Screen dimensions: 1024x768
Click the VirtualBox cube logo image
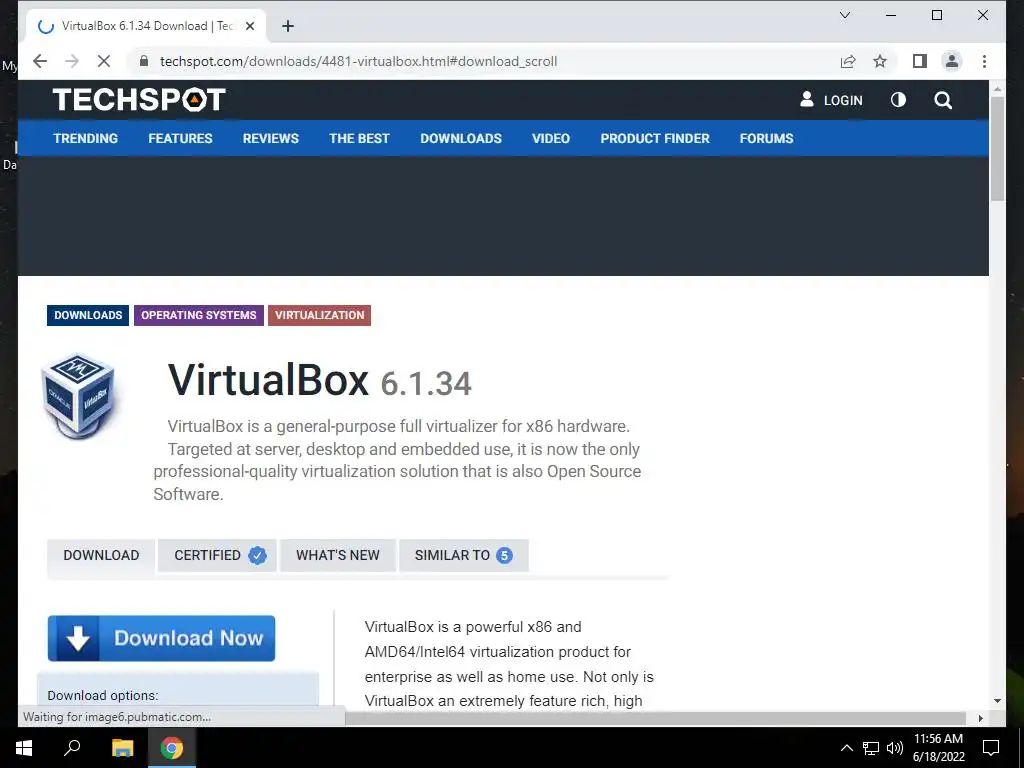click(x=78, y=396)
